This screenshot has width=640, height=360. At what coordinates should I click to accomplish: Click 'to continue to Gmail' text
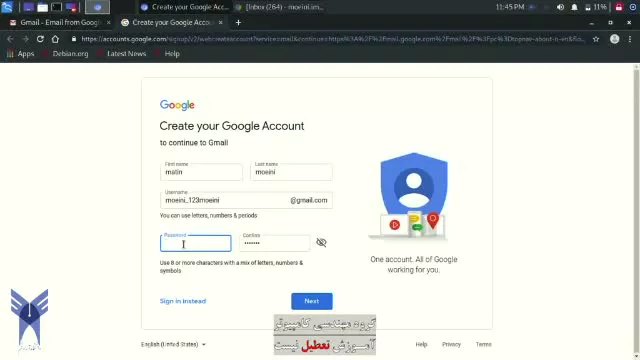[194, 142]
